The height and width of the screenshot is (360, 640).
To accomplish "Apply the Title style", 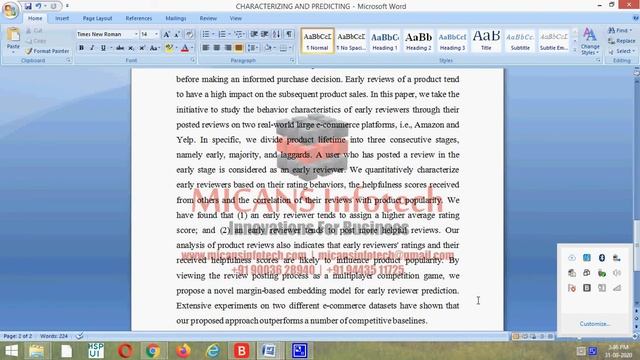I will click(x=486, y=40).
